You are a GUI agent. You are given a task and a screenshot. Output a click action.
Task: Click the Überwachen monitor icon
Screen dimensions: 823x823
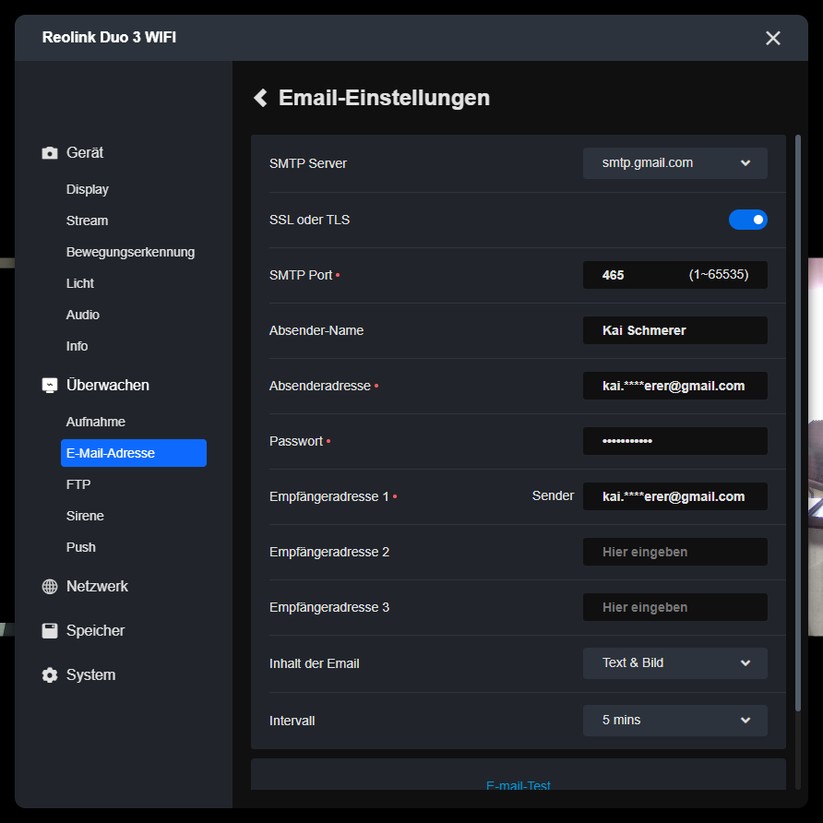coord(49,385)
